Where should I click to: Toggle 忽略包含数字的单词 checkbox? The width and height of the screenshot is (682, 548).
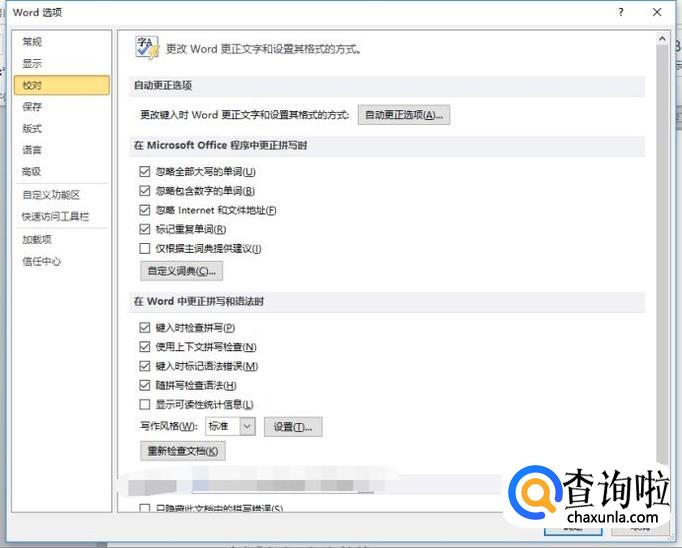144,190
